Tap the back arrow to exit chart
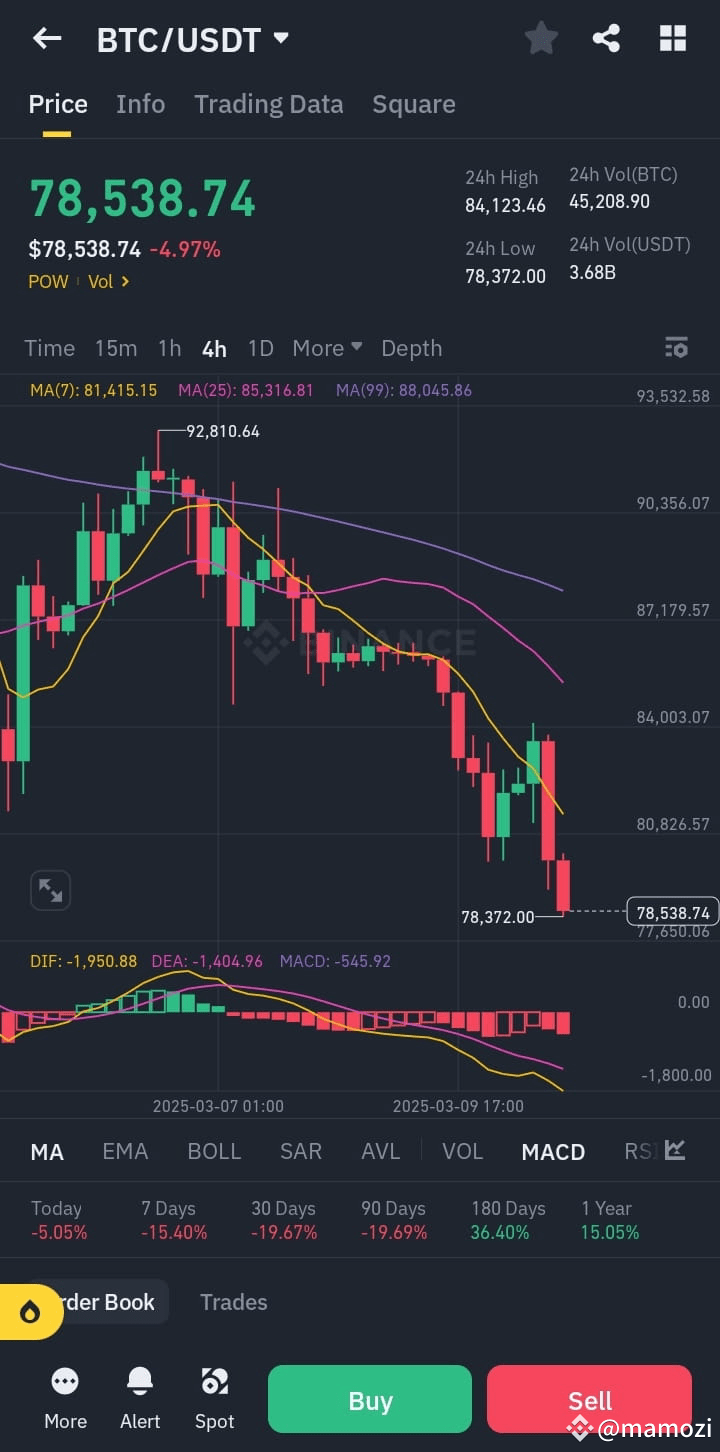720x1452 pixels. click(x=46, y=38)
